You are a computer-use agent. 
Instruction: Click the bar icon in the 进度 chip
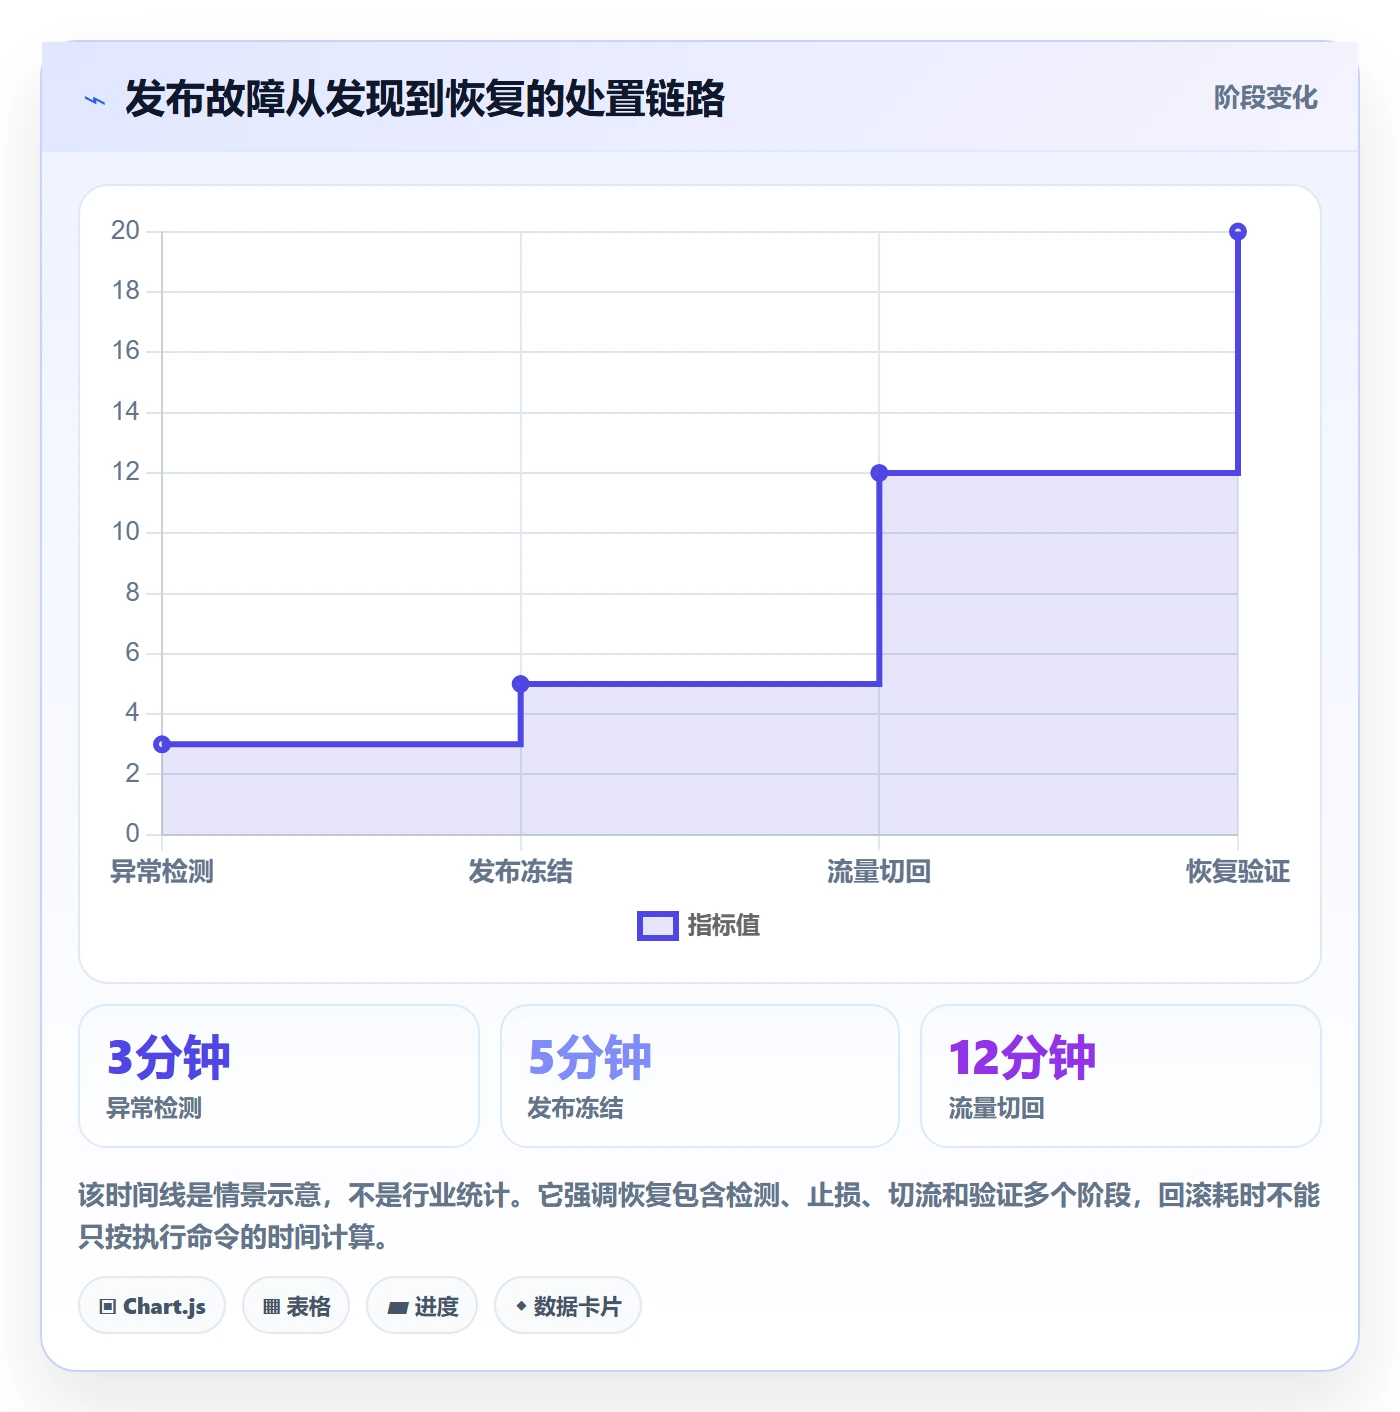pyautogui.click(x=398, y=1308)
